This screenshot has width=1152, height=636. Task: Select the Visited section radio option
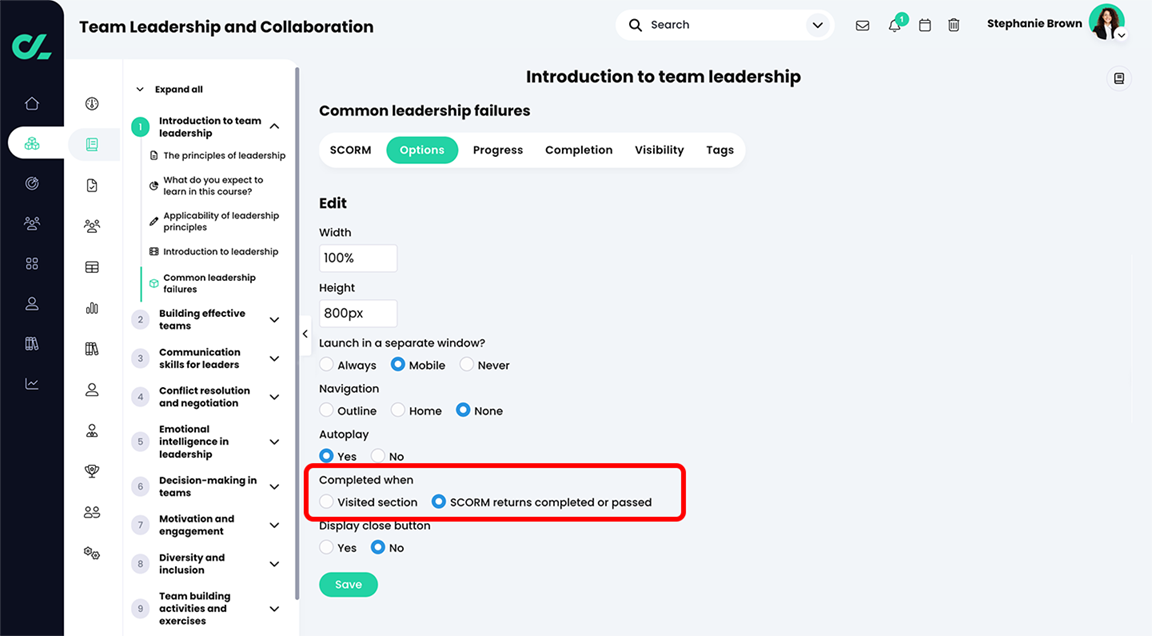tap(326, 502)
